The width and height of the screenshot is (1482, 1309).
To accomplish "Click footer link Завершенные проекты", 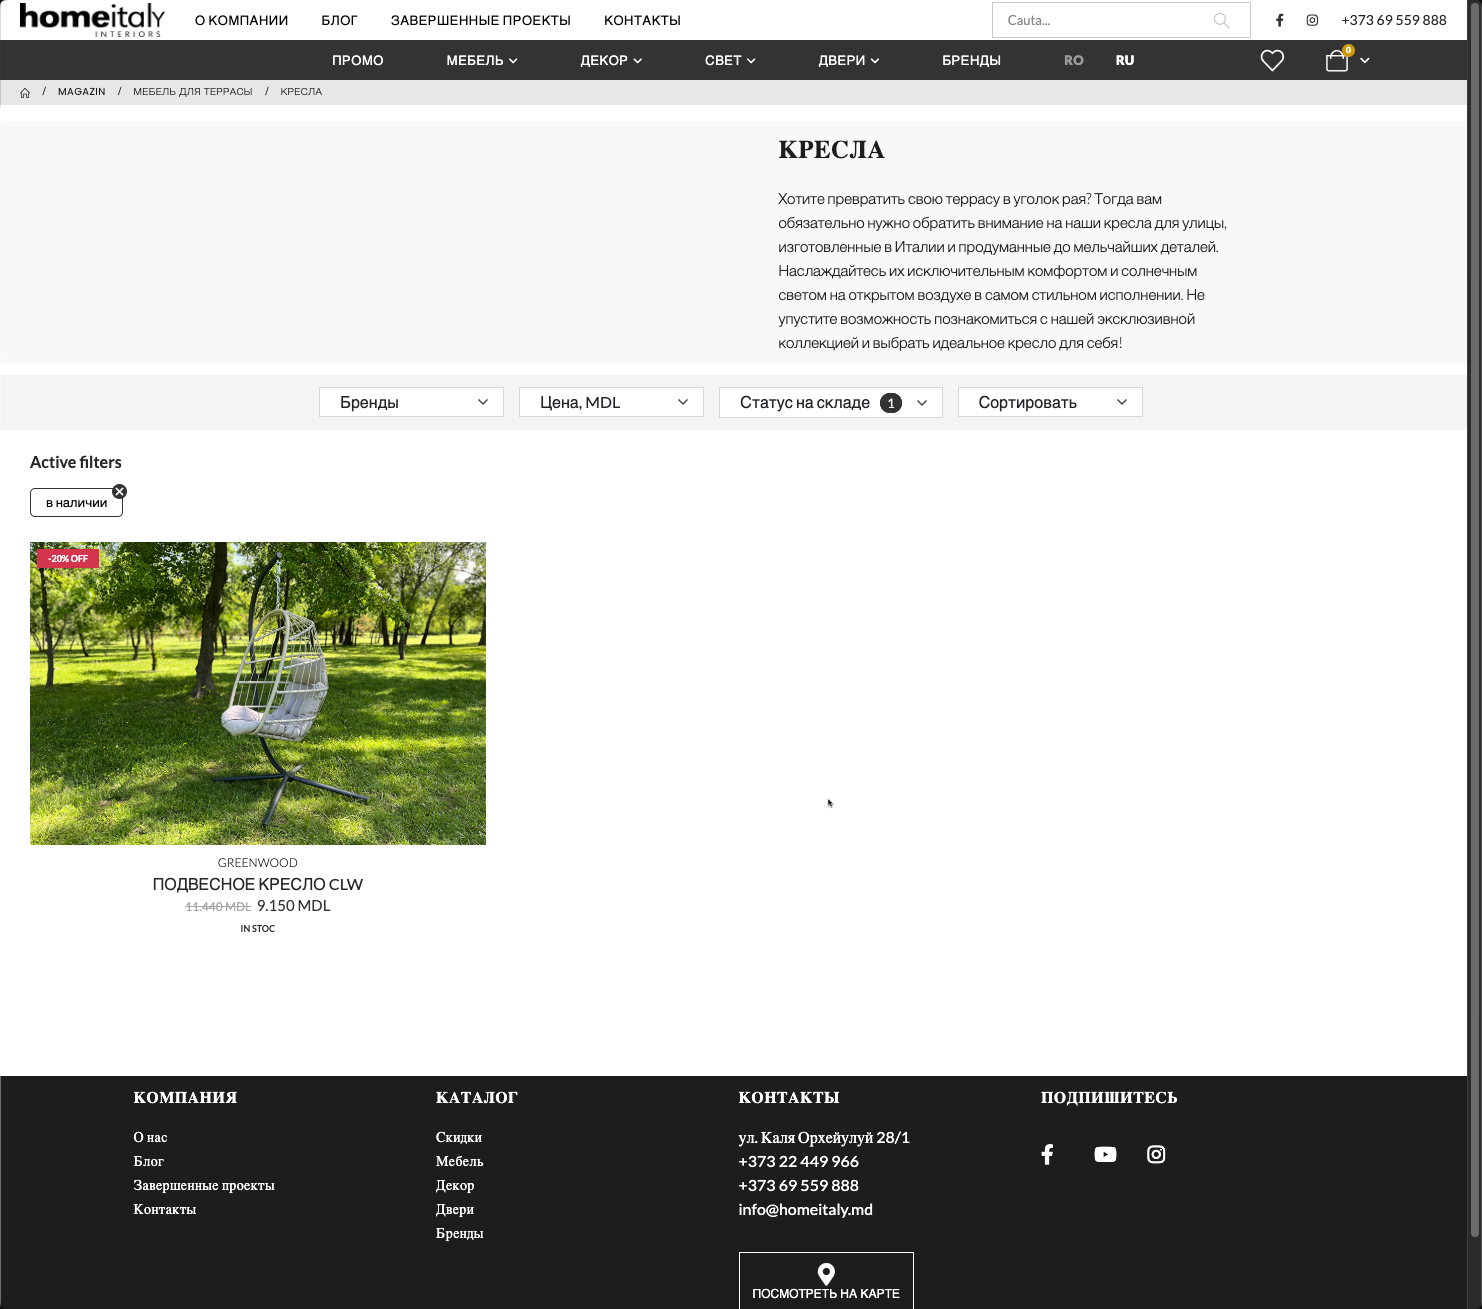I will point(204,1186).
